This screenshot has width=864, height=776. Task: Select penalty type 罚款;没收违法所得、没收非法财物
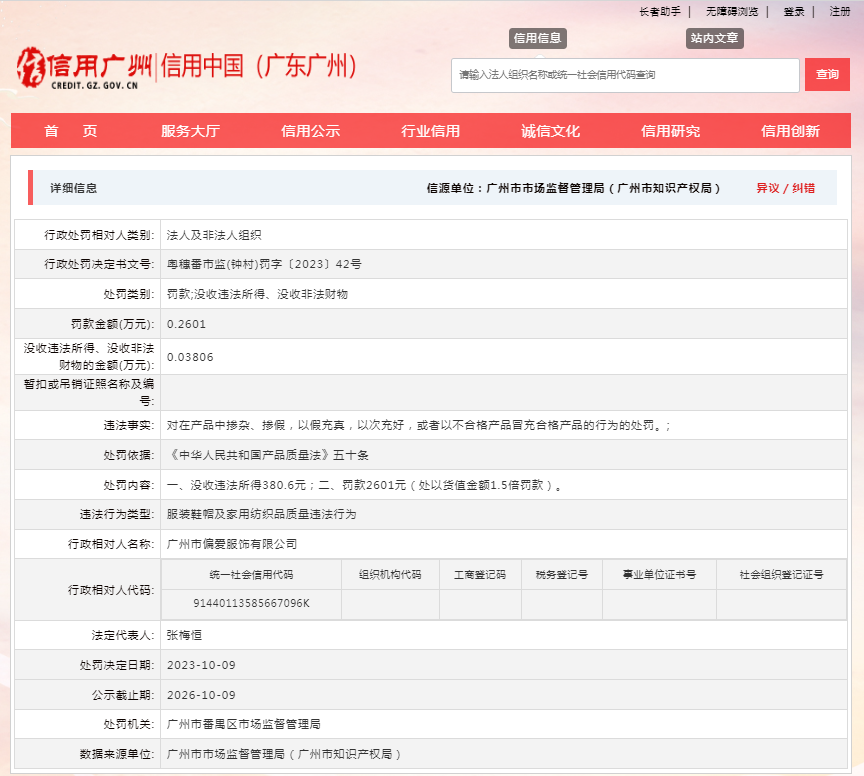pyautogui.click(x=257, y=294)
